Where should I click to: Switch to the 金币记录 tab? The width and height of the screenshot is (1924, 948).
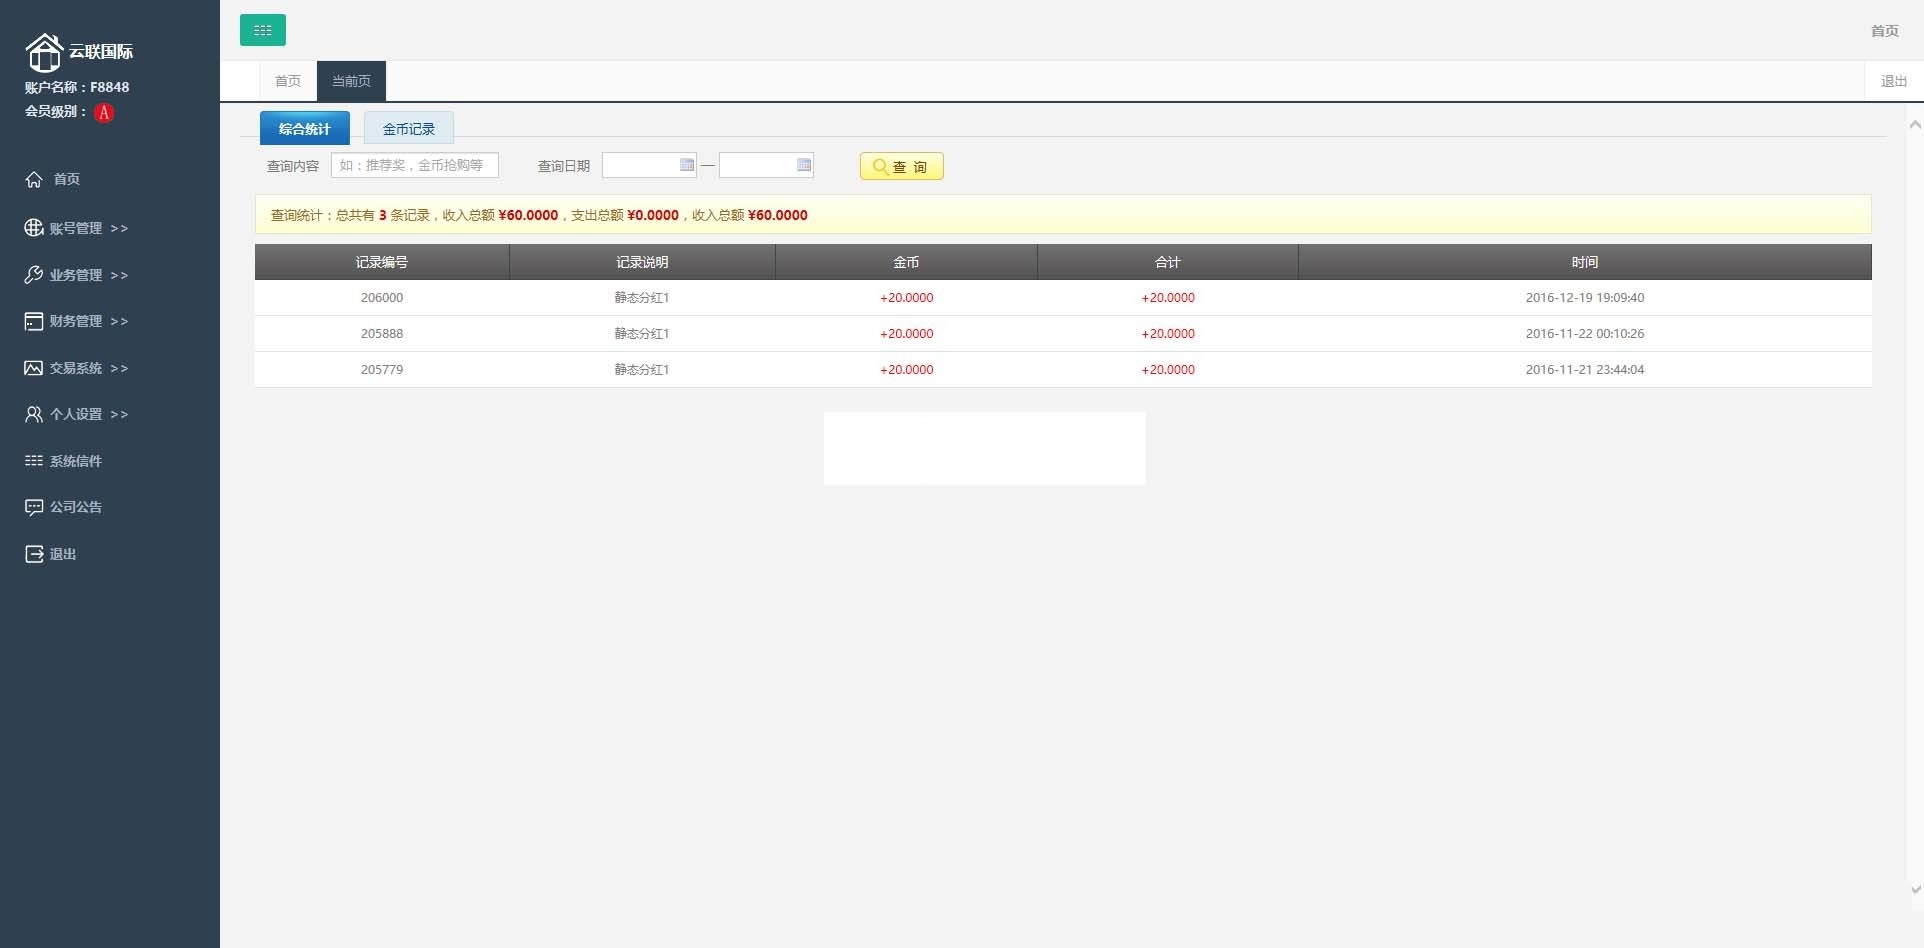coord(408,129)
